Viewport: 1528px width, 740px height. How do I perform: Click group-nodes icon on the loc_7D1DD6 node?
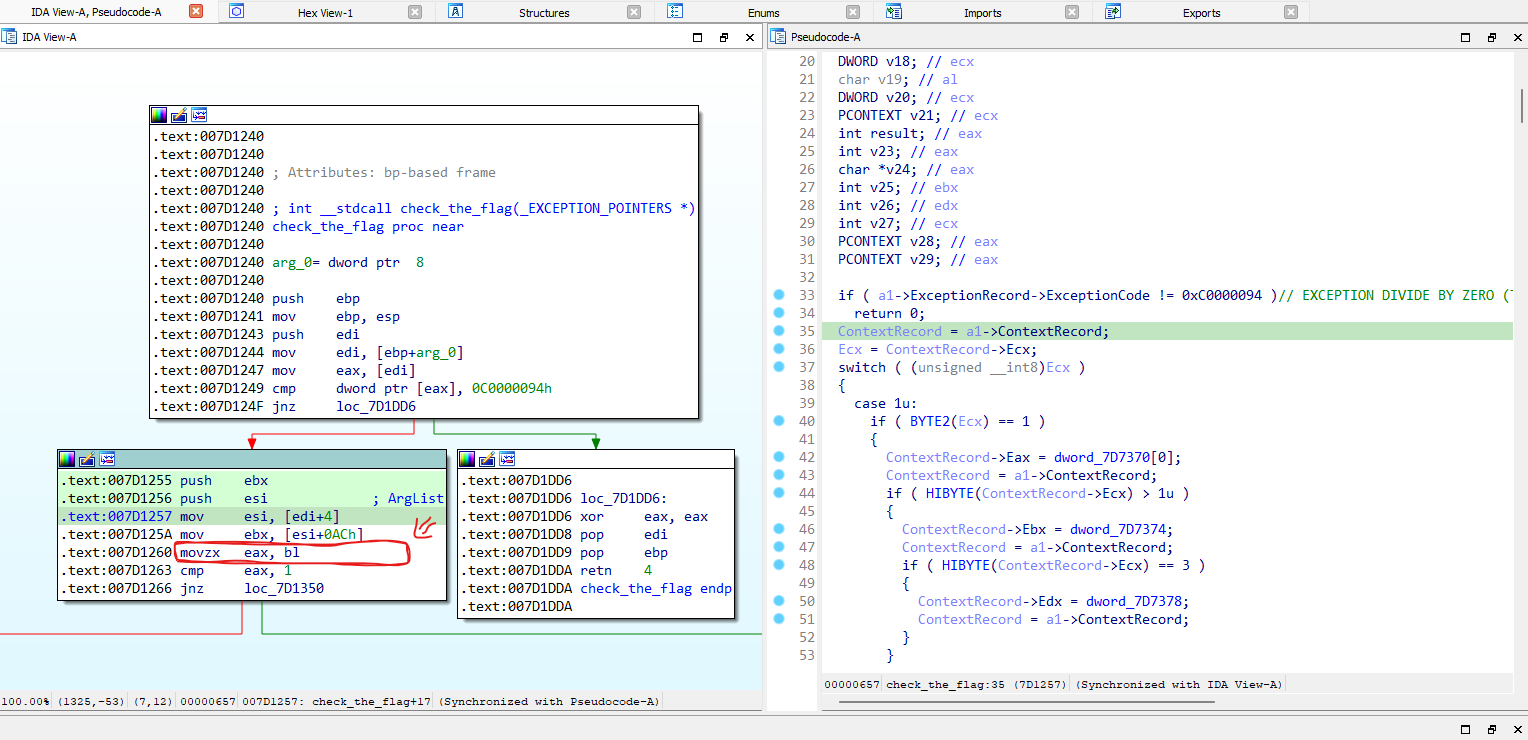507,459
